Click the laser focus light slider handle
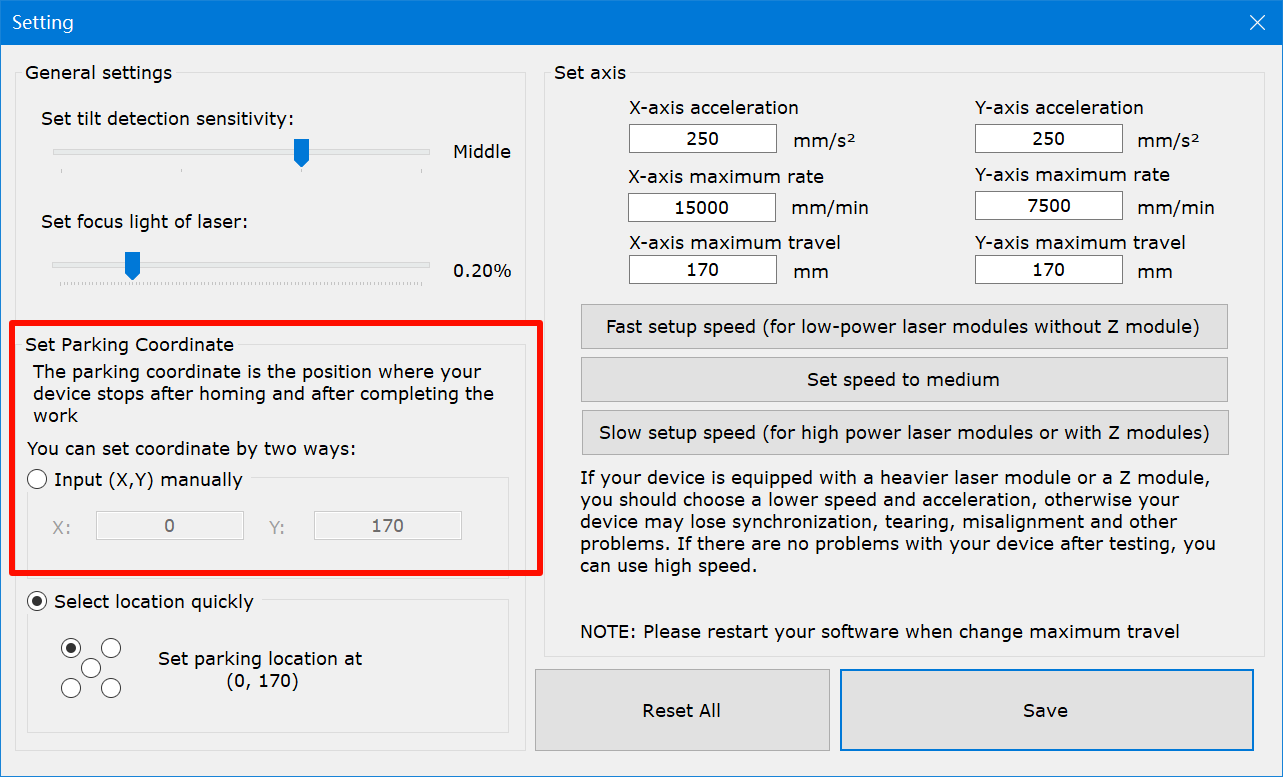This screenshot has height=777, width=1283. coord(132,266)
